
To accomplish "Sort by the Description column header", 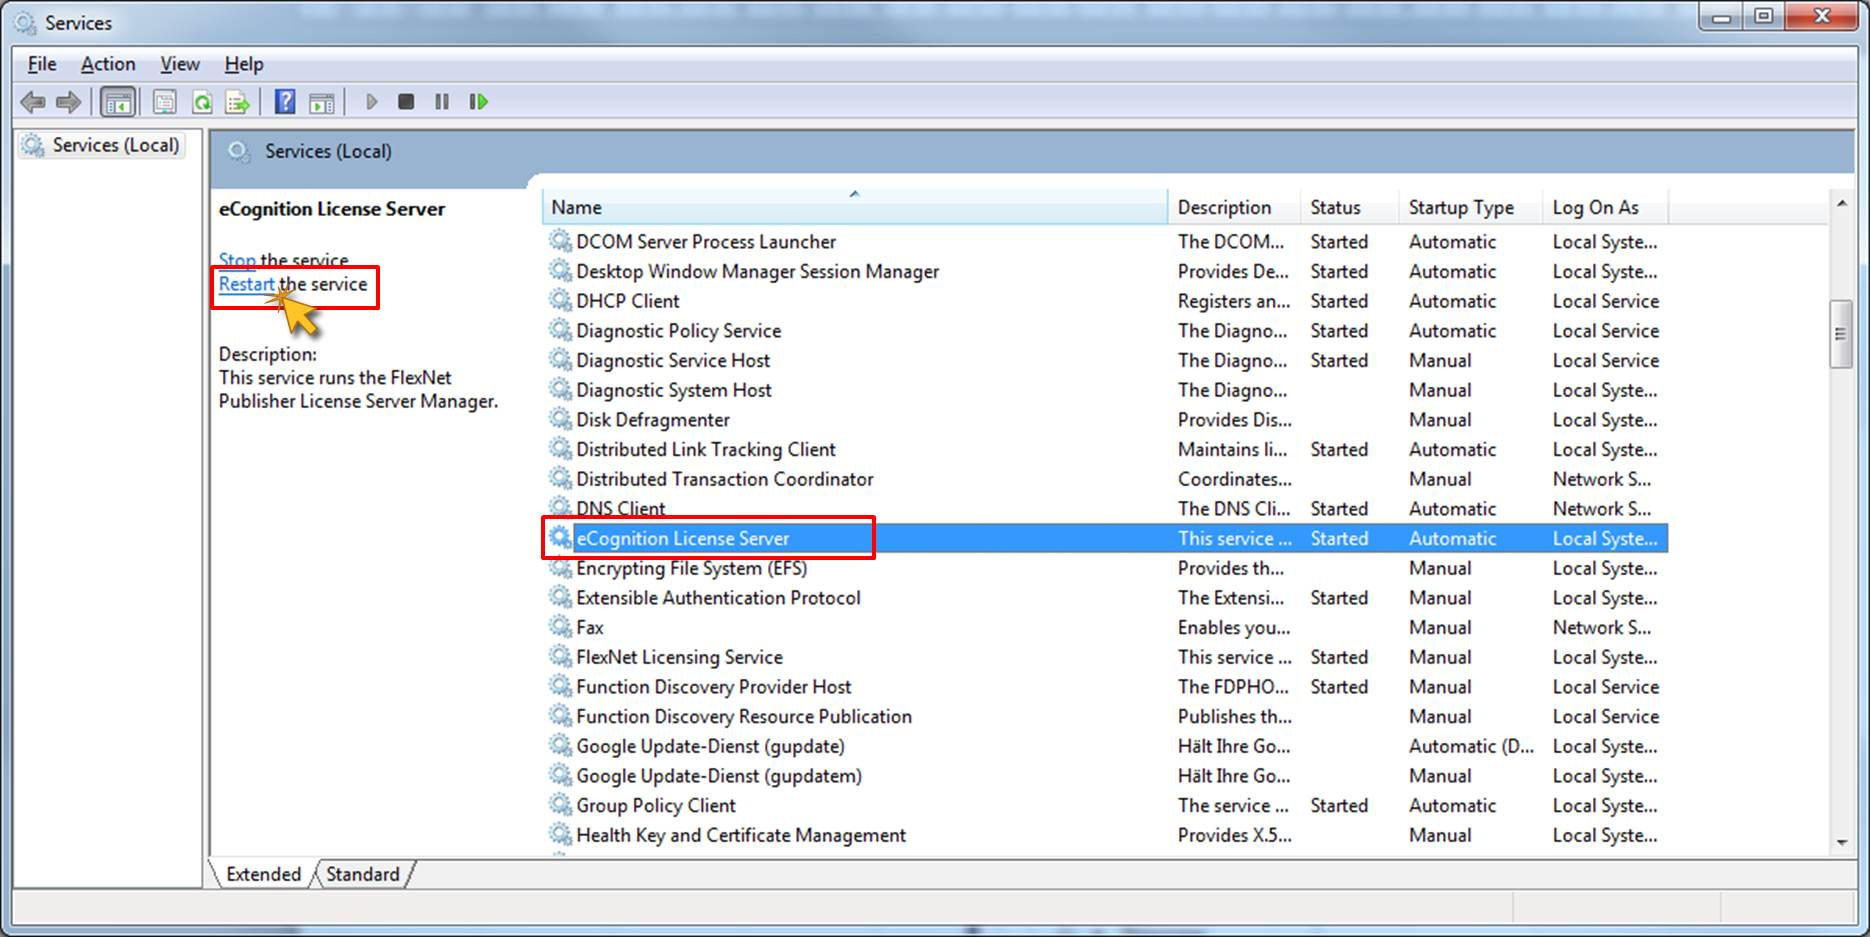I will click(1234, 207).
